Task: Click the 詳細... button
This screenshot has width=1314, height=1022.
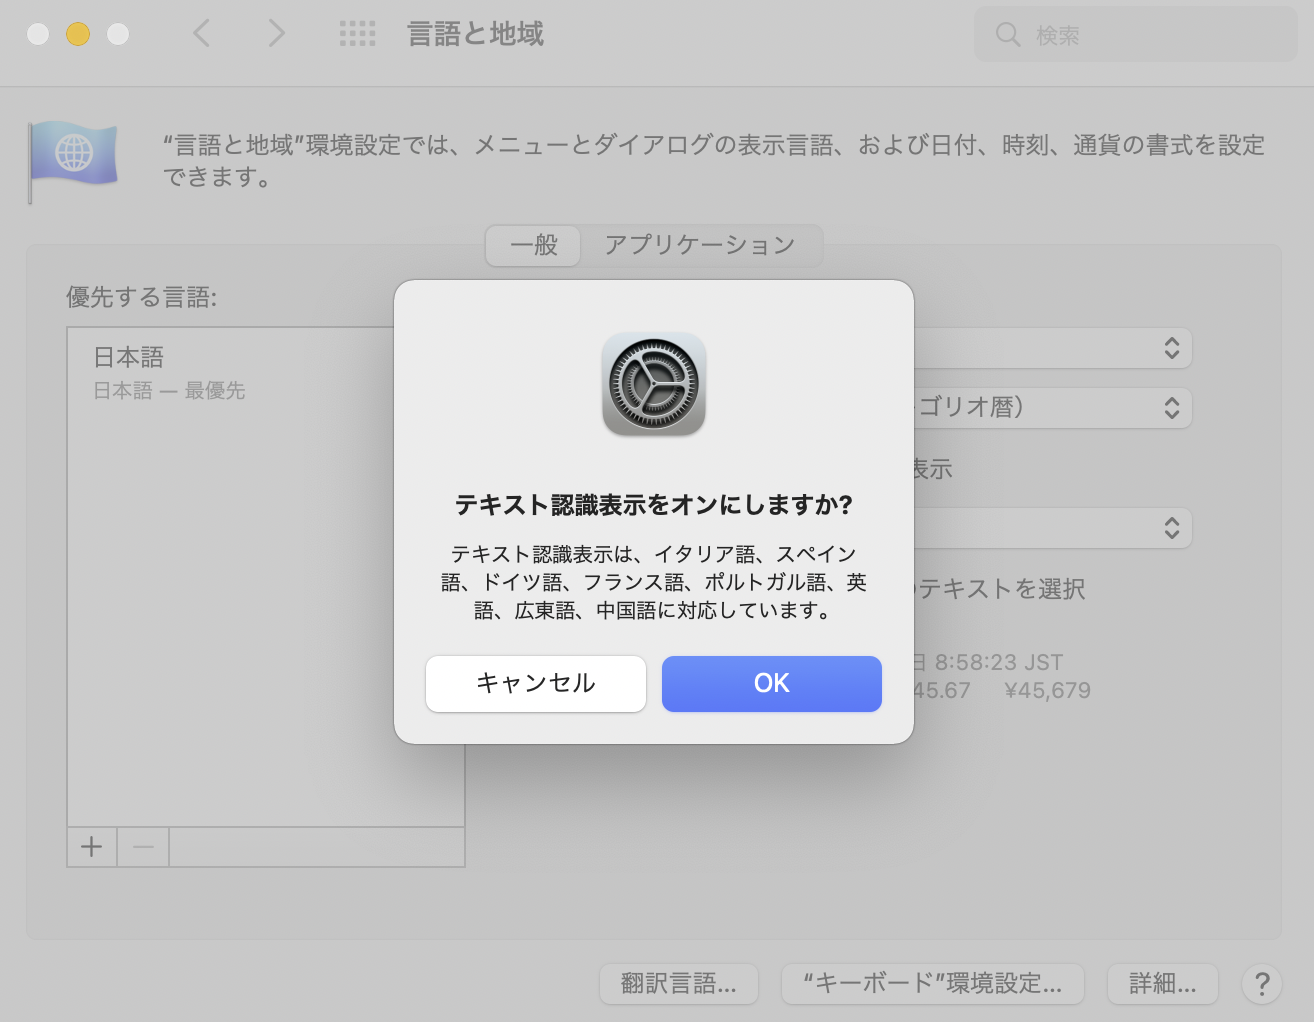Action: tap(1162, 984)
